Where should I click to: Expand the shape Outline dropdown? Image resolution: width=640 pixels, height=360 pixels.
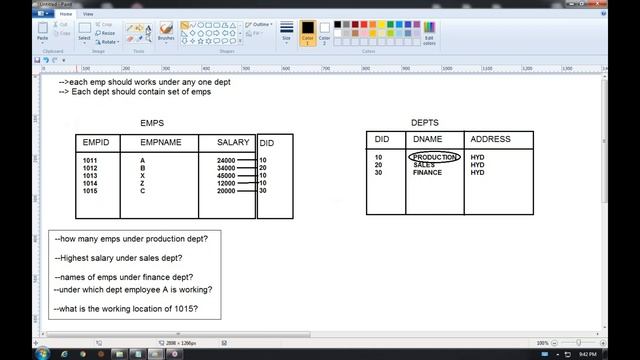259,24
